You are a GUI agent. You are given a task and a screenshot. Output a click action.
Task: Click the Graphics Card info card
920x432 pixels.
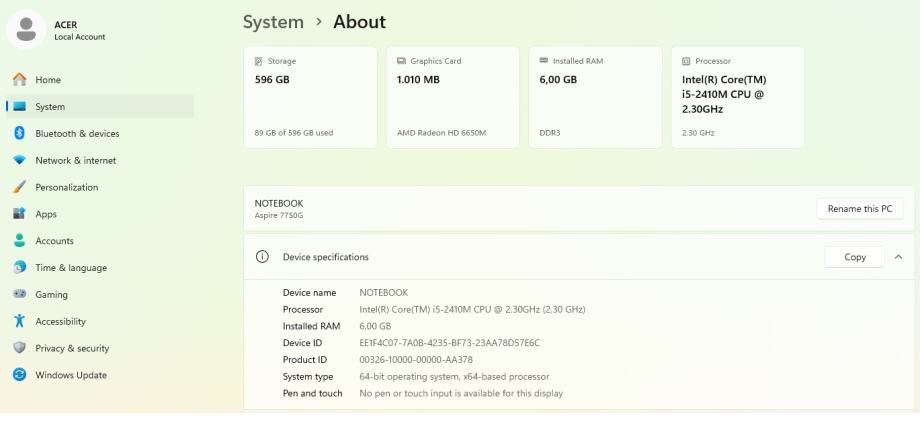[452, 97]
